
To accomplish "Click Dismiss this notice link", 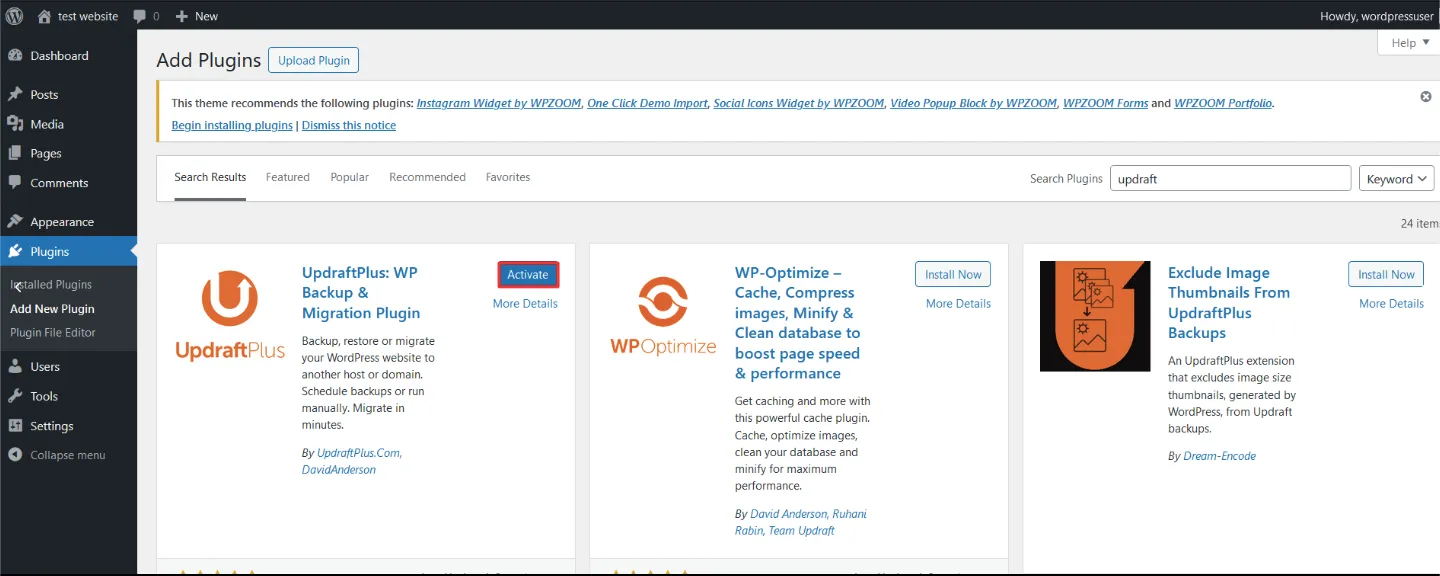I will tap(349, 126).
